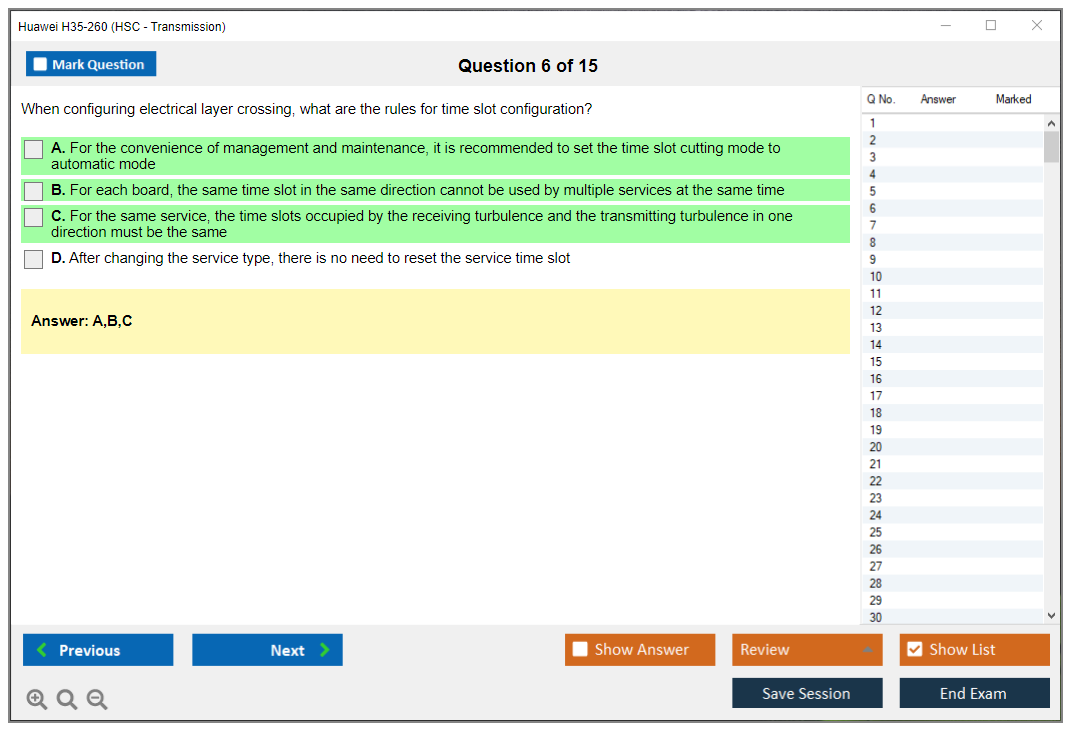Advance to the next question
This screenshot has width=1075, height=735.
pyautogui.click(x=267, y=650)
